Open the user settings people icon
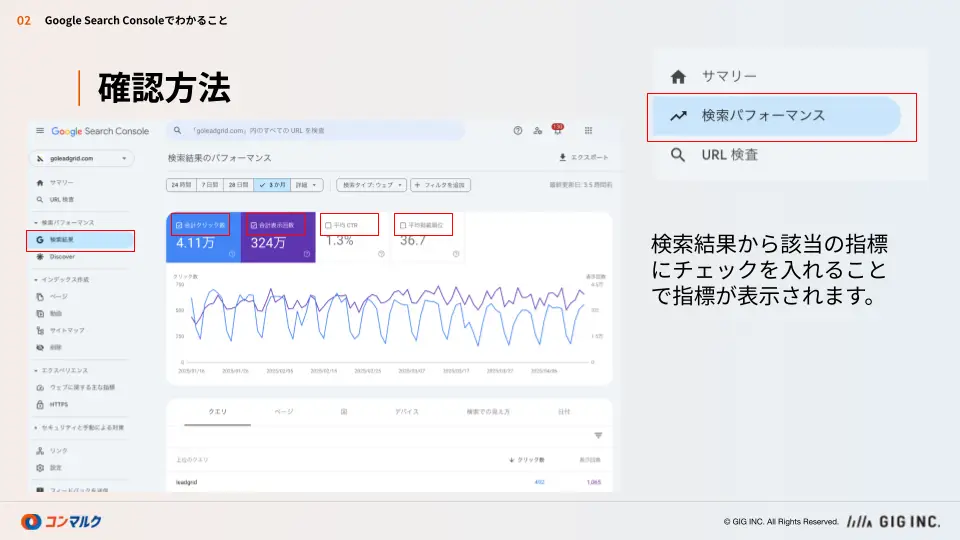Image resolution: width=960 pixels, height=540 pixels. tap(538, 130)
